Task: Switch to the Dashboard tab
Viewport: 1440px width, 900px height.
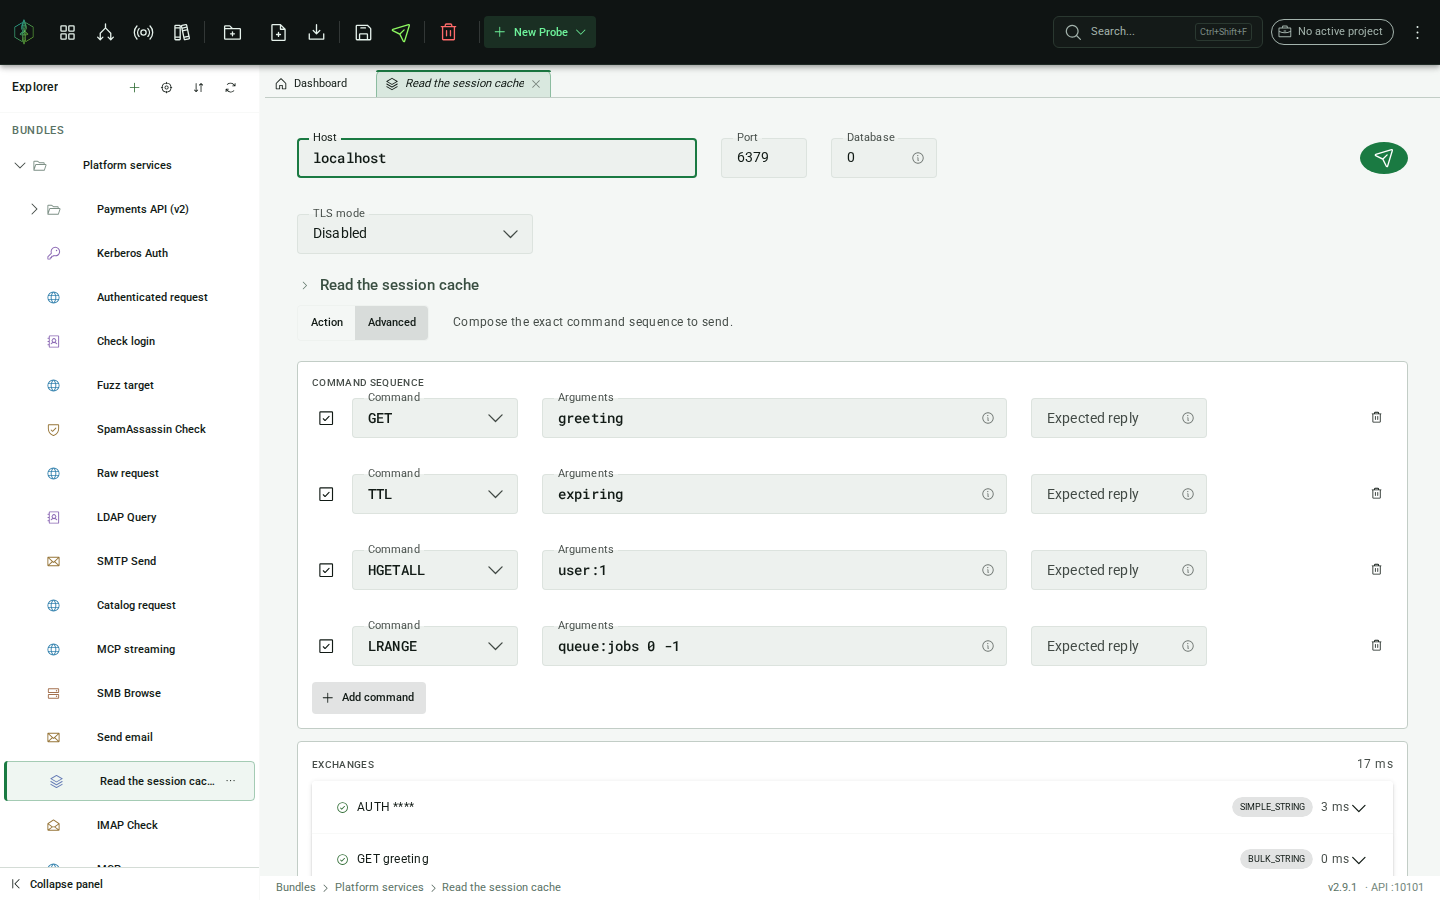Action: click(x=312, y=84)
